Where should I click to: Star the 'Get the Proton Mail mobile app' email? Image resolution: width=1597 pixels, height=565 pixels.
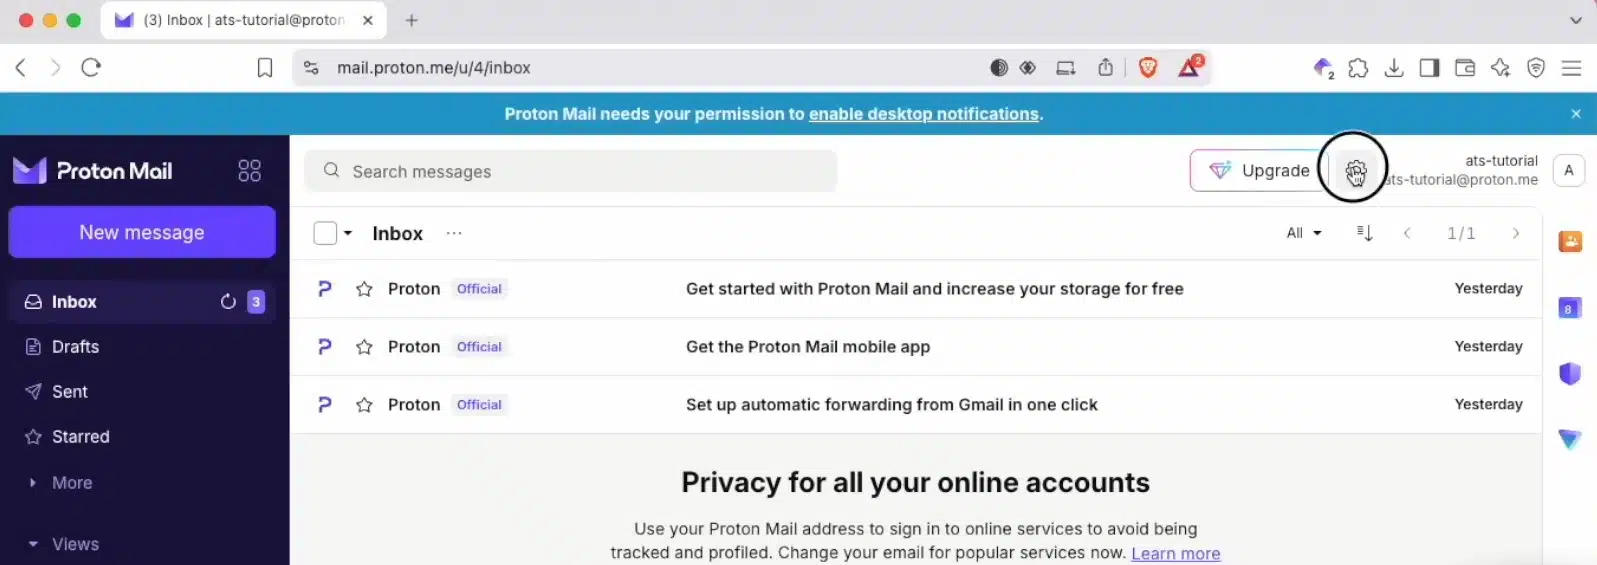click(x=364, y=347)
